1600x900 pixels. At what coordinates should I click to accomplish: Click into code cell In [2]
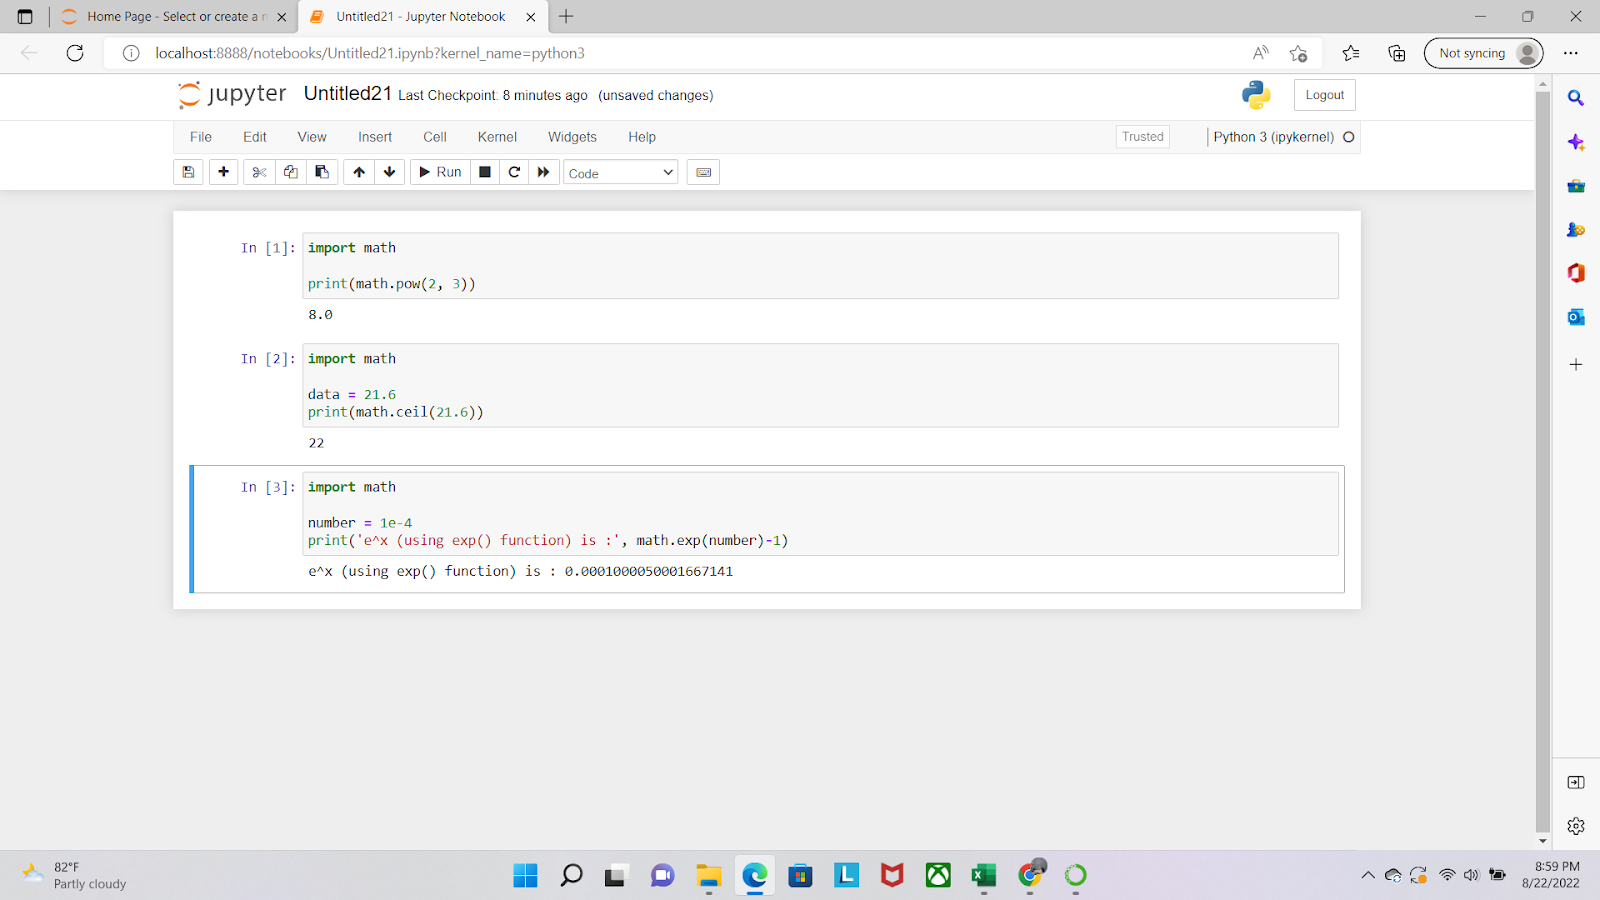point(820,385)
